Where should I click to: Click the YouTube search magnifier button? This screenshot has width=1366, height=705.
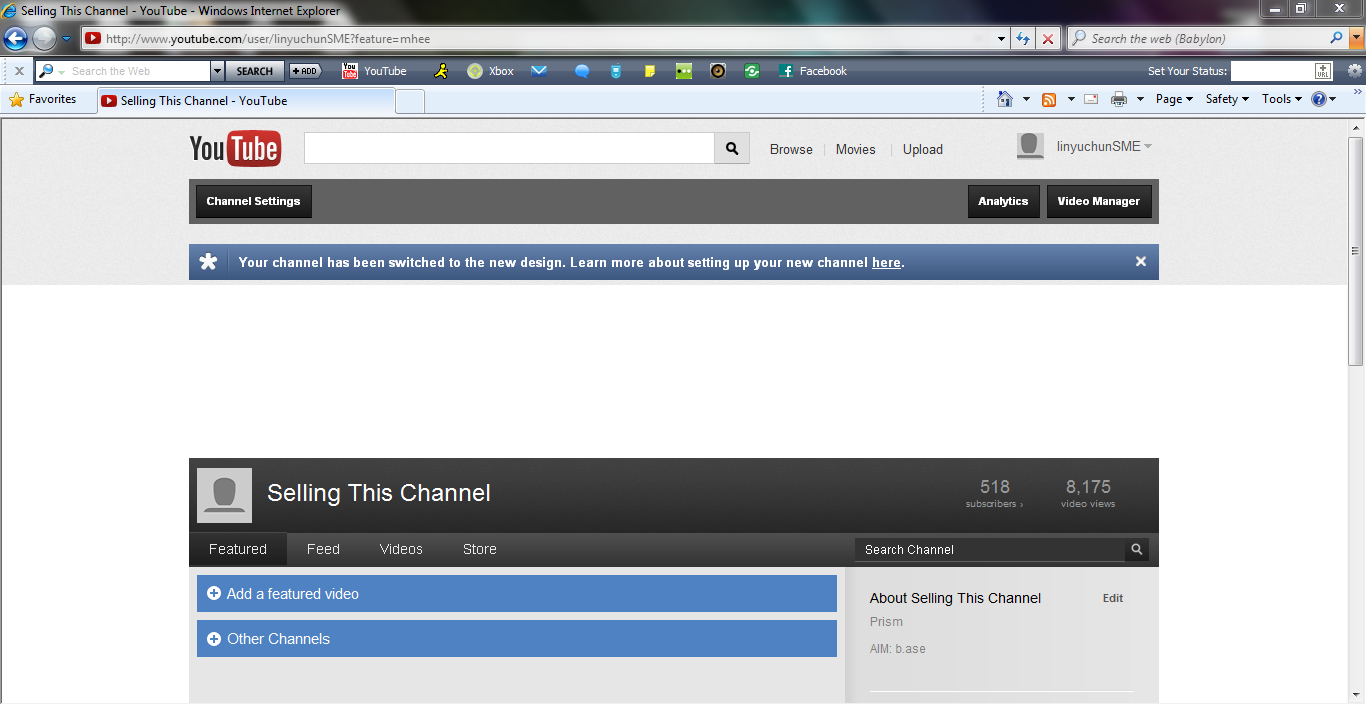(x=732, y=148)
